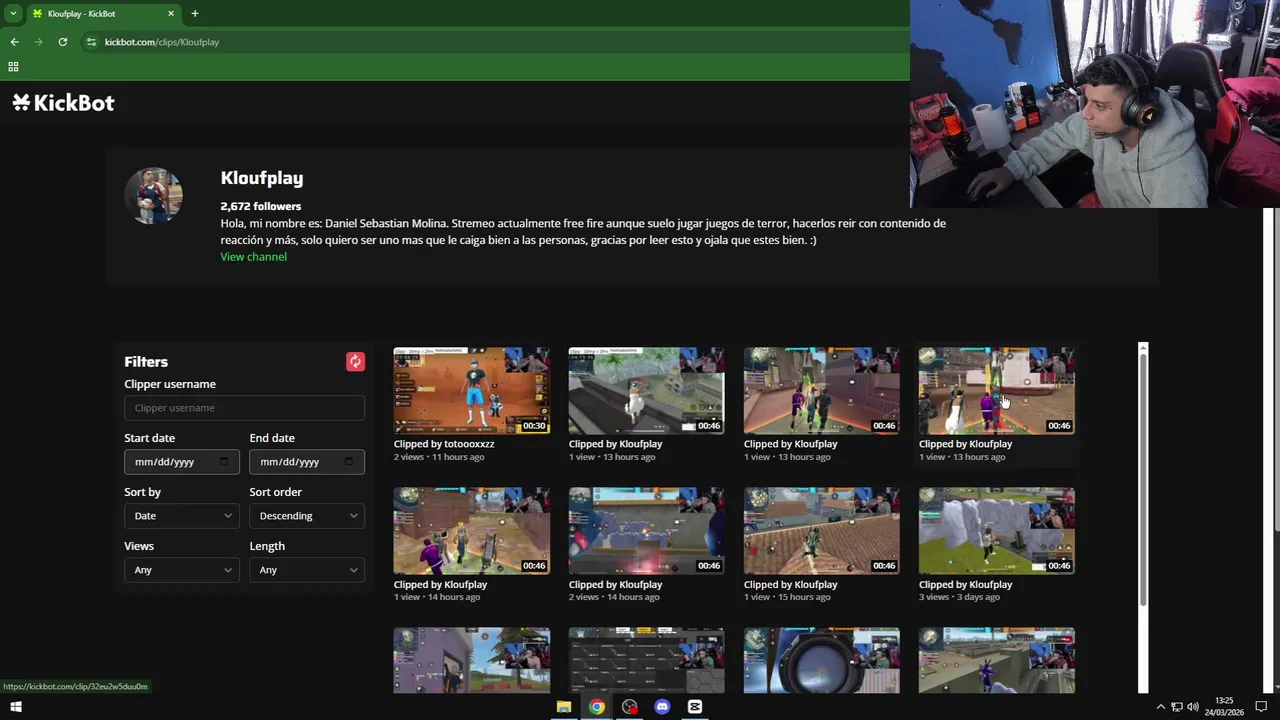Screen dimensions: 1280x720
Task: Show hidden system tray icons
Action: coord(1160,707)
